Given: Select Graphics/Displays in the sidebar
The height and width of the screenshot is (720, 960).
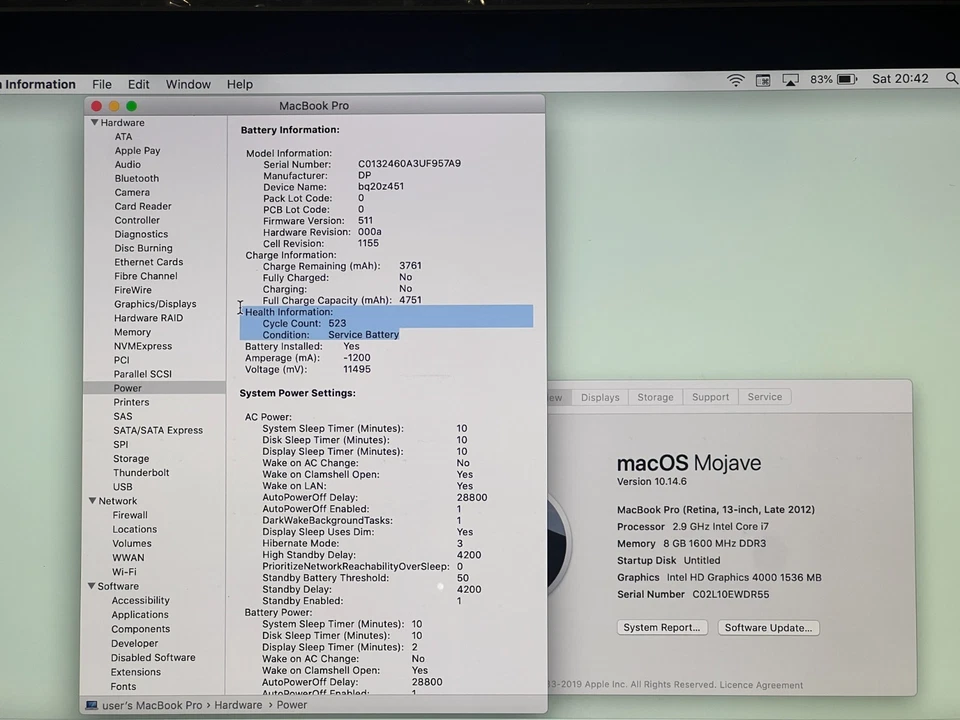Looking at the screenshot, I should click(x=155, y=304).
